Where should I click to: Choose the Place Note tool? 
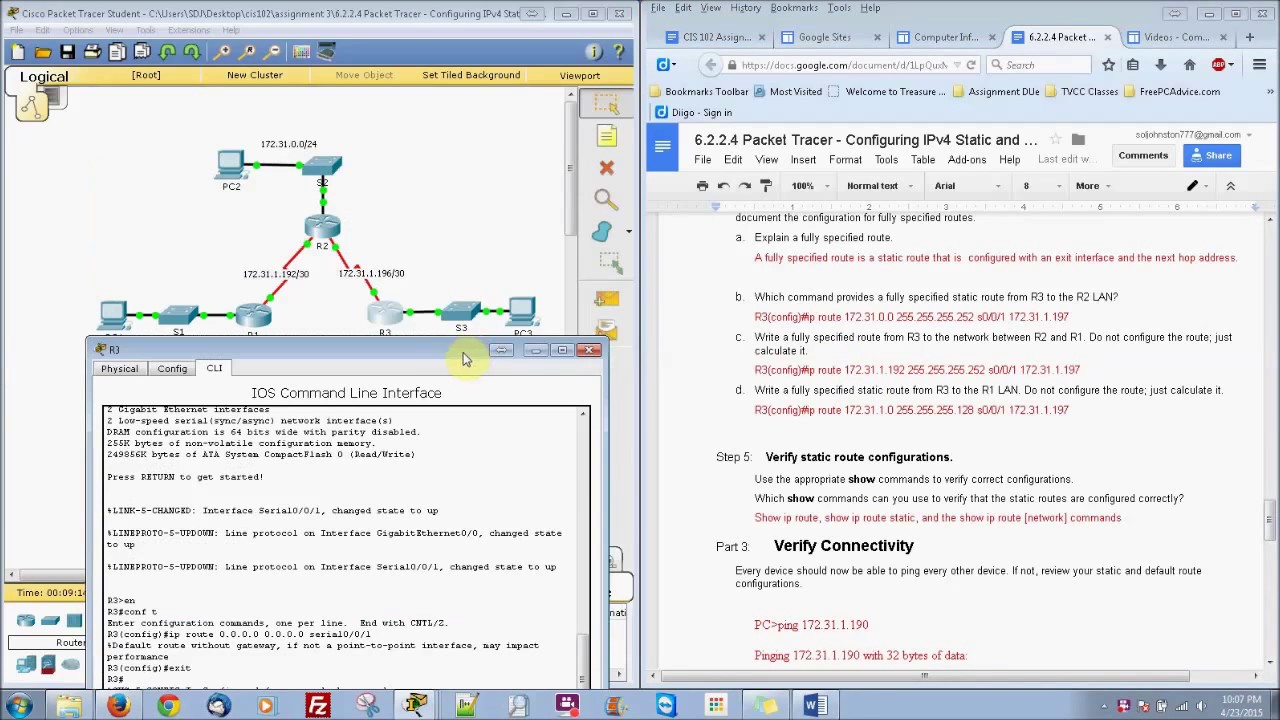606,136
